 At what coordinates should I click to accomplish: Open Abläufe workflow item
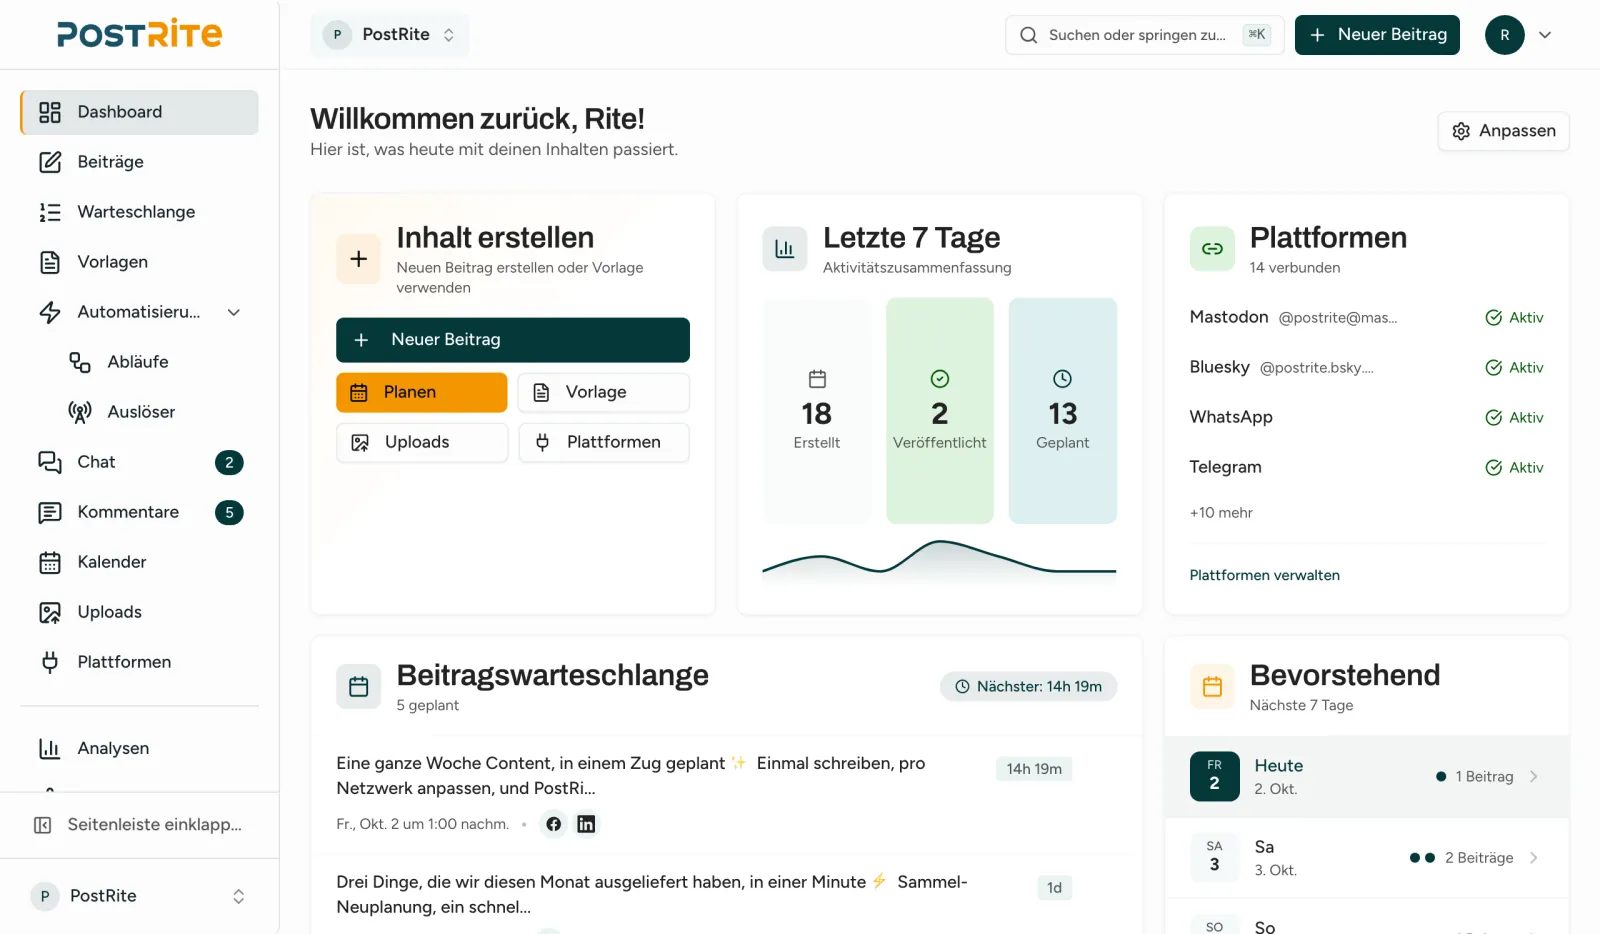[154, 362]
